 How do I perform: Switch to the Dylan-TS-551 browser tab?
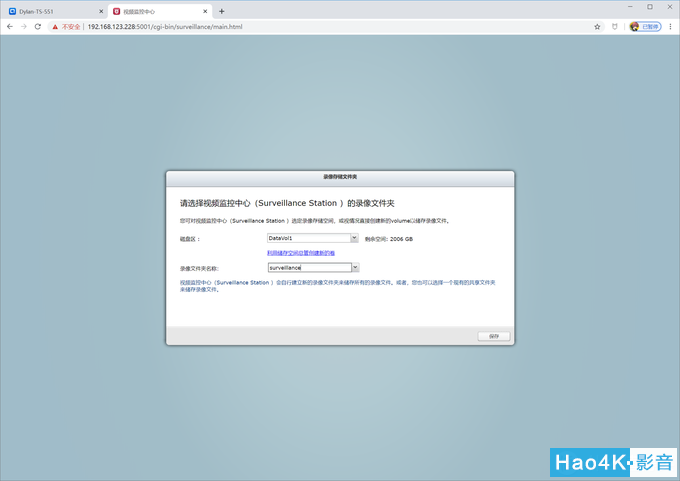[52, 11]
